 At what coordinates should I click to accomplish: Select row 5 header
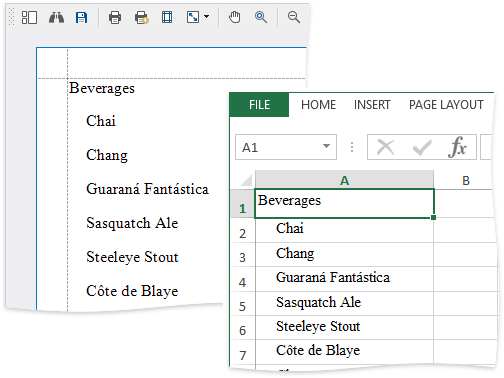(x=243, y=304)
